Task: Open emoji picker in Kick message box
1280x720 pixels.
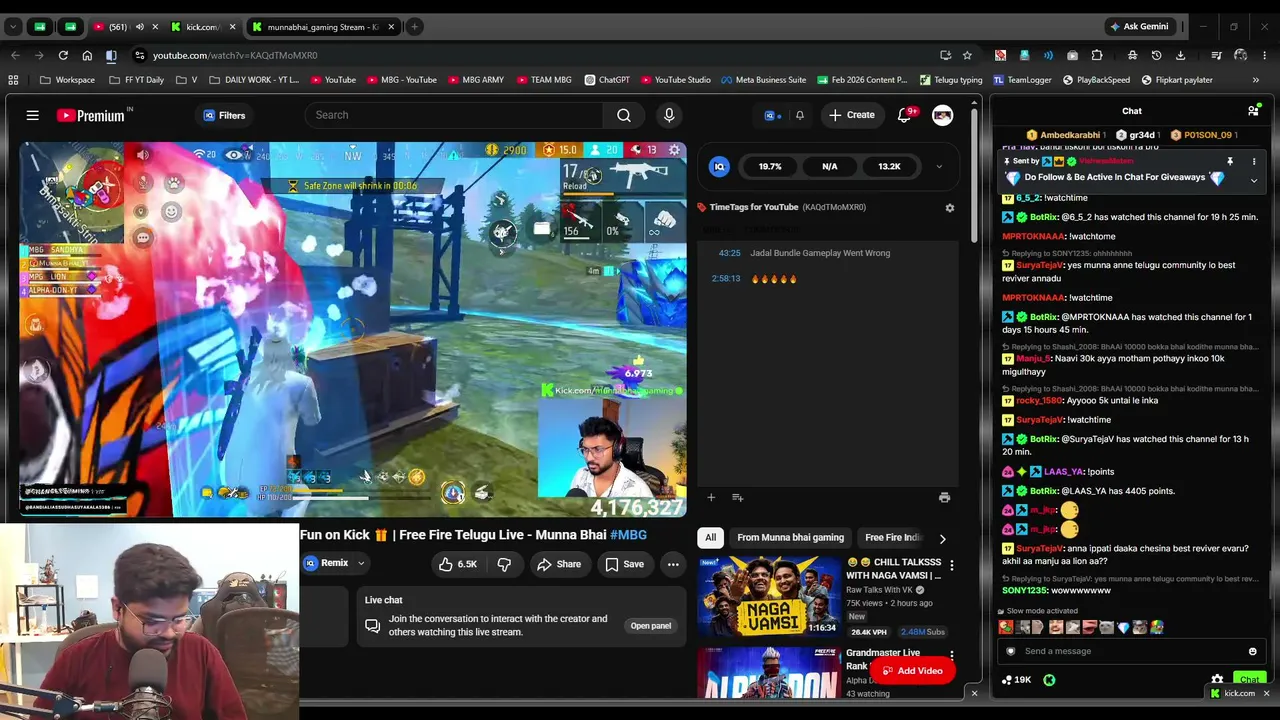Action: pyautogui.click(x=1252, y=651)
